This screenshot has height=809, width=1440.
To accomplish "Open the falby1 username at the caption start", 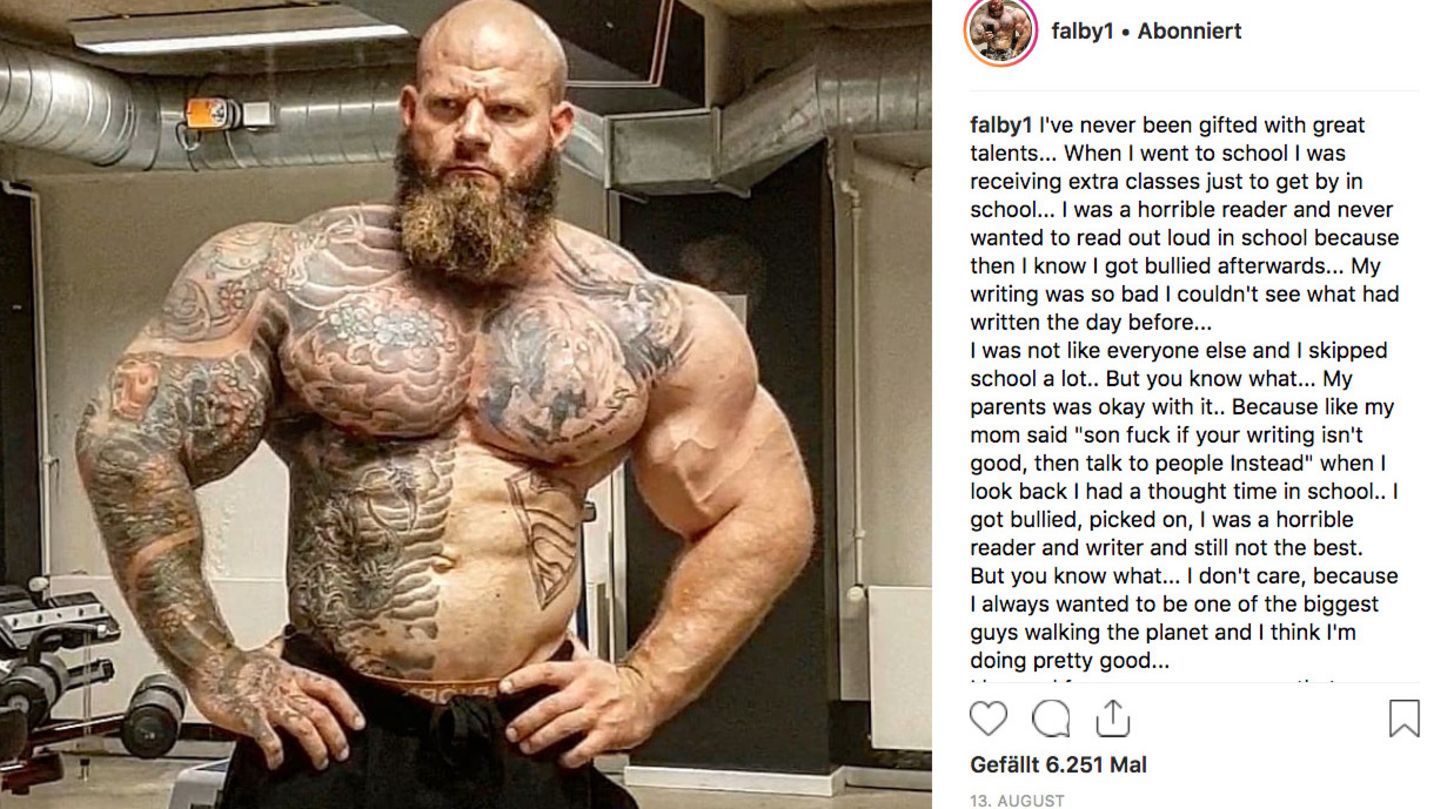I will (1001, 125).
